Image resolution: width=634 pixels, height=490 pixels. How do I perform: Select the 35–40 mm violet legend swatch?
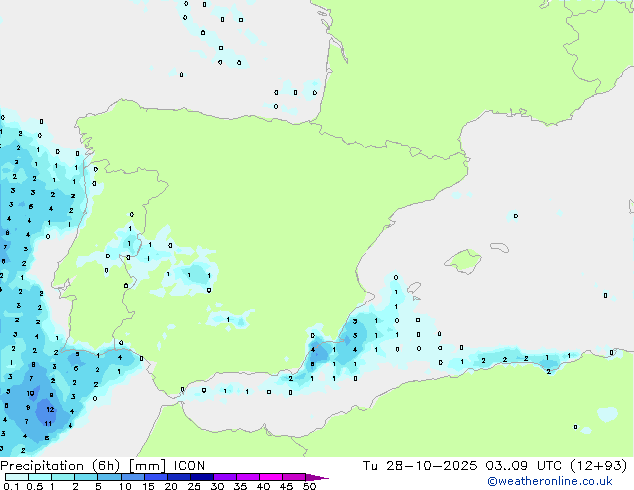[247, 477]
